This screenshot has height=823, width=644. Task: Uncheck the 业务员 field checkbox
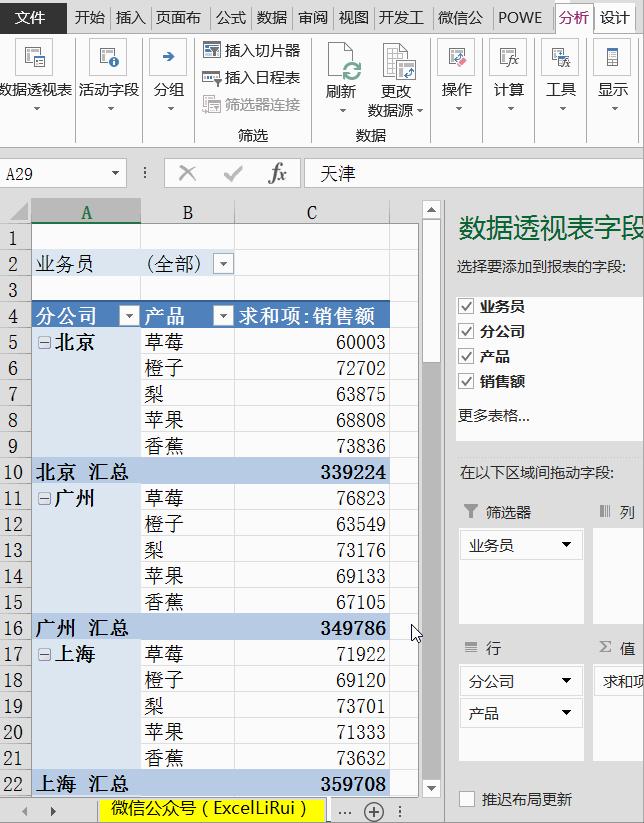[x=466, y=306]
